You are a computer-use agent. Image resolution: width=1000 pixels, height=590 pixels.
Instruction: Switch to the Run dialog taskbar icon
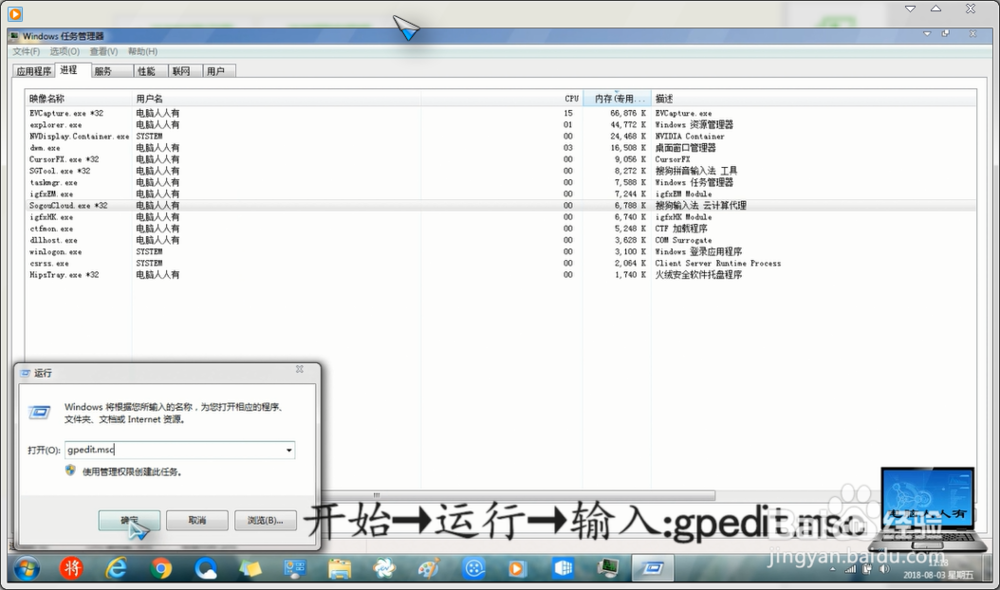click(652, 568)
